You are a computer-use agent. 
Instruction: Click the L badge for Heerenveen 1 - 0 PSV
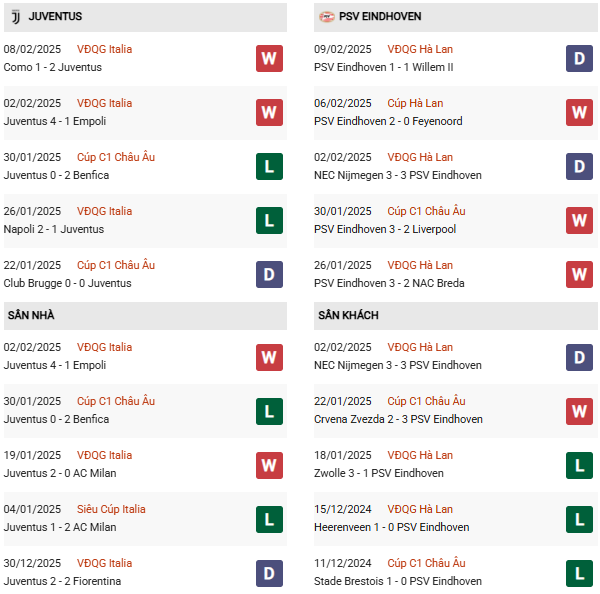[x=579, y=518]
